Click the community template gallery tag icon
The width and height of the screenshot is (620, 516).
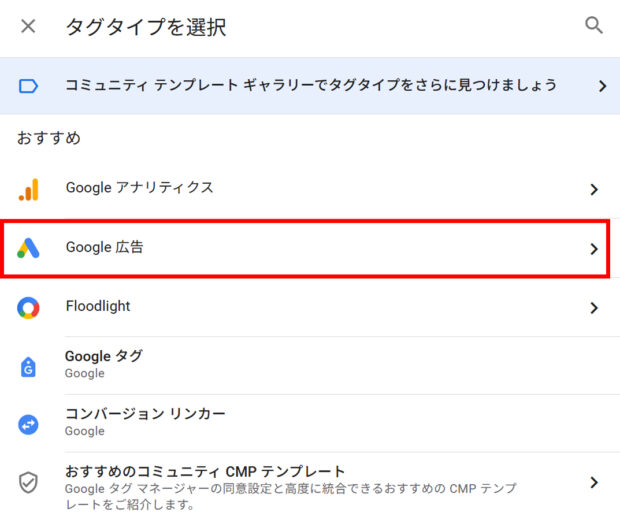[28, 86]
